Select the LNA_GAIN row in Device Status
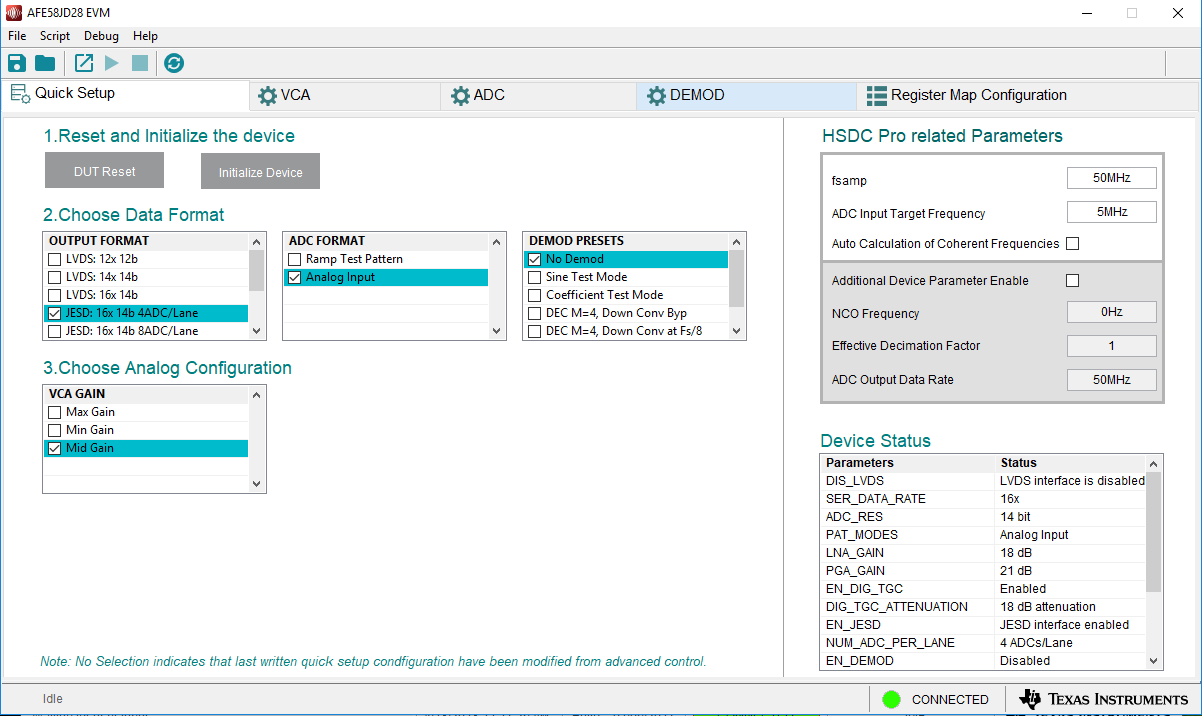Image resolution: width=1202 pixels, height=716 pixels. pos(983,553)
